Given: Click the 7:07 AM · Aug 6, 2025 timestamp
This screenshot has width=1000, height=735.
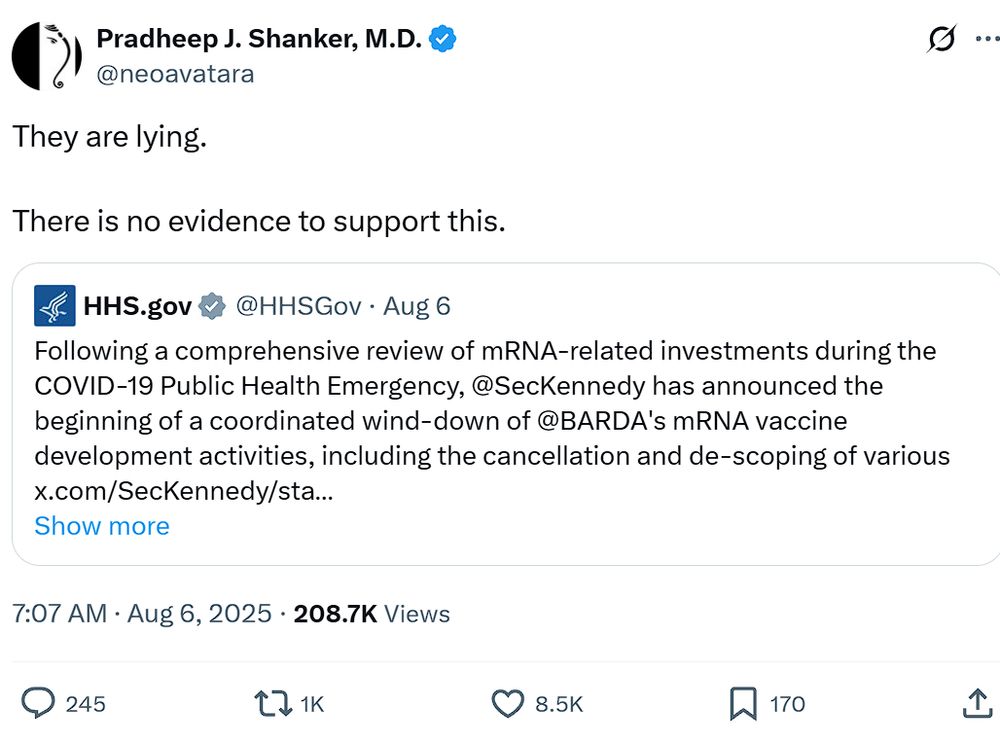Looking at the screenshot, I should [x=142, y=614].
